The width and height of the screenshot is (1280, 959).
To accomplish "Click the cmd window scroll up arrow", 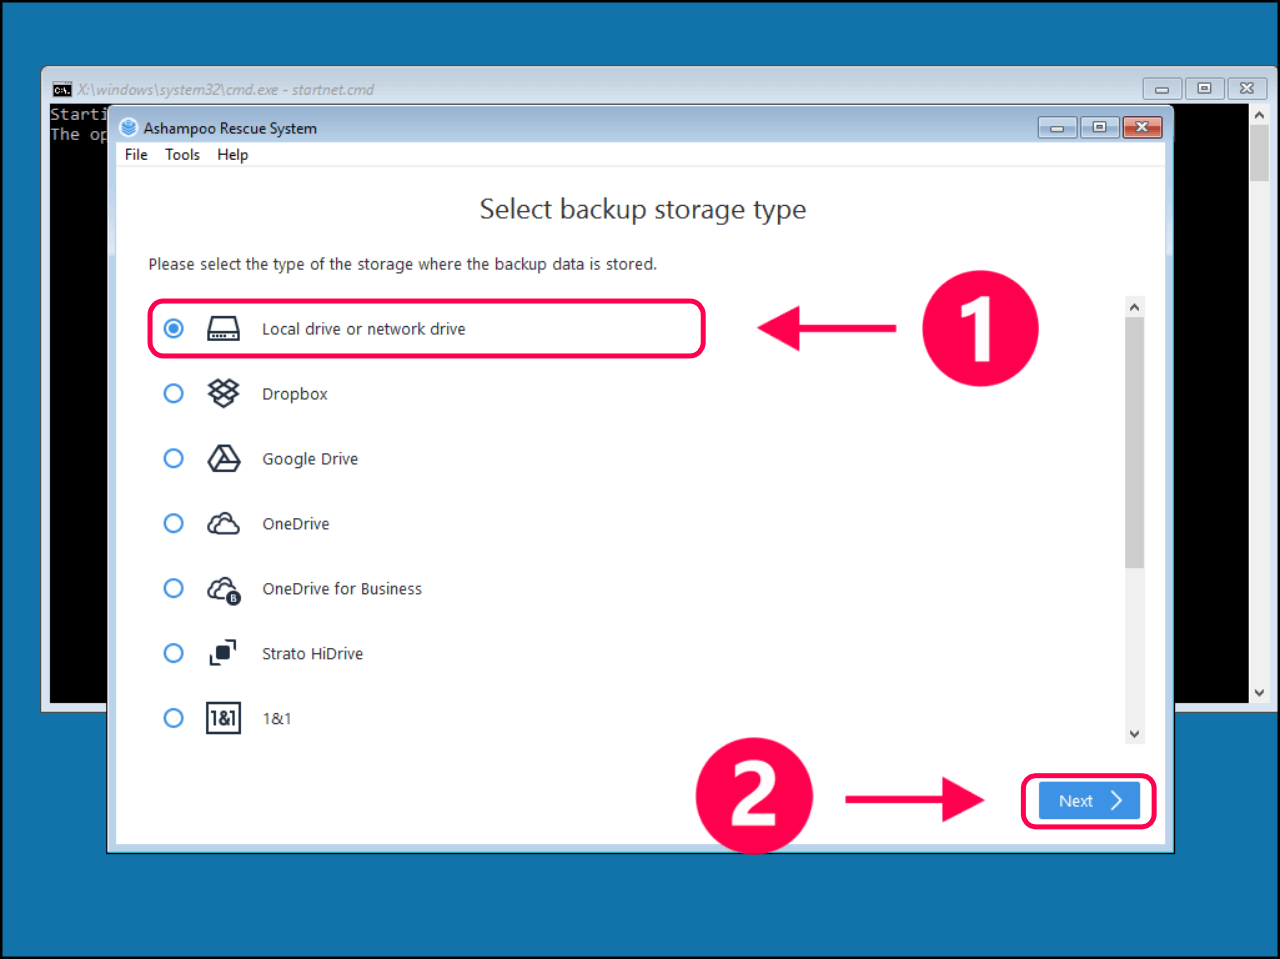I will (x=1259, y=115).
